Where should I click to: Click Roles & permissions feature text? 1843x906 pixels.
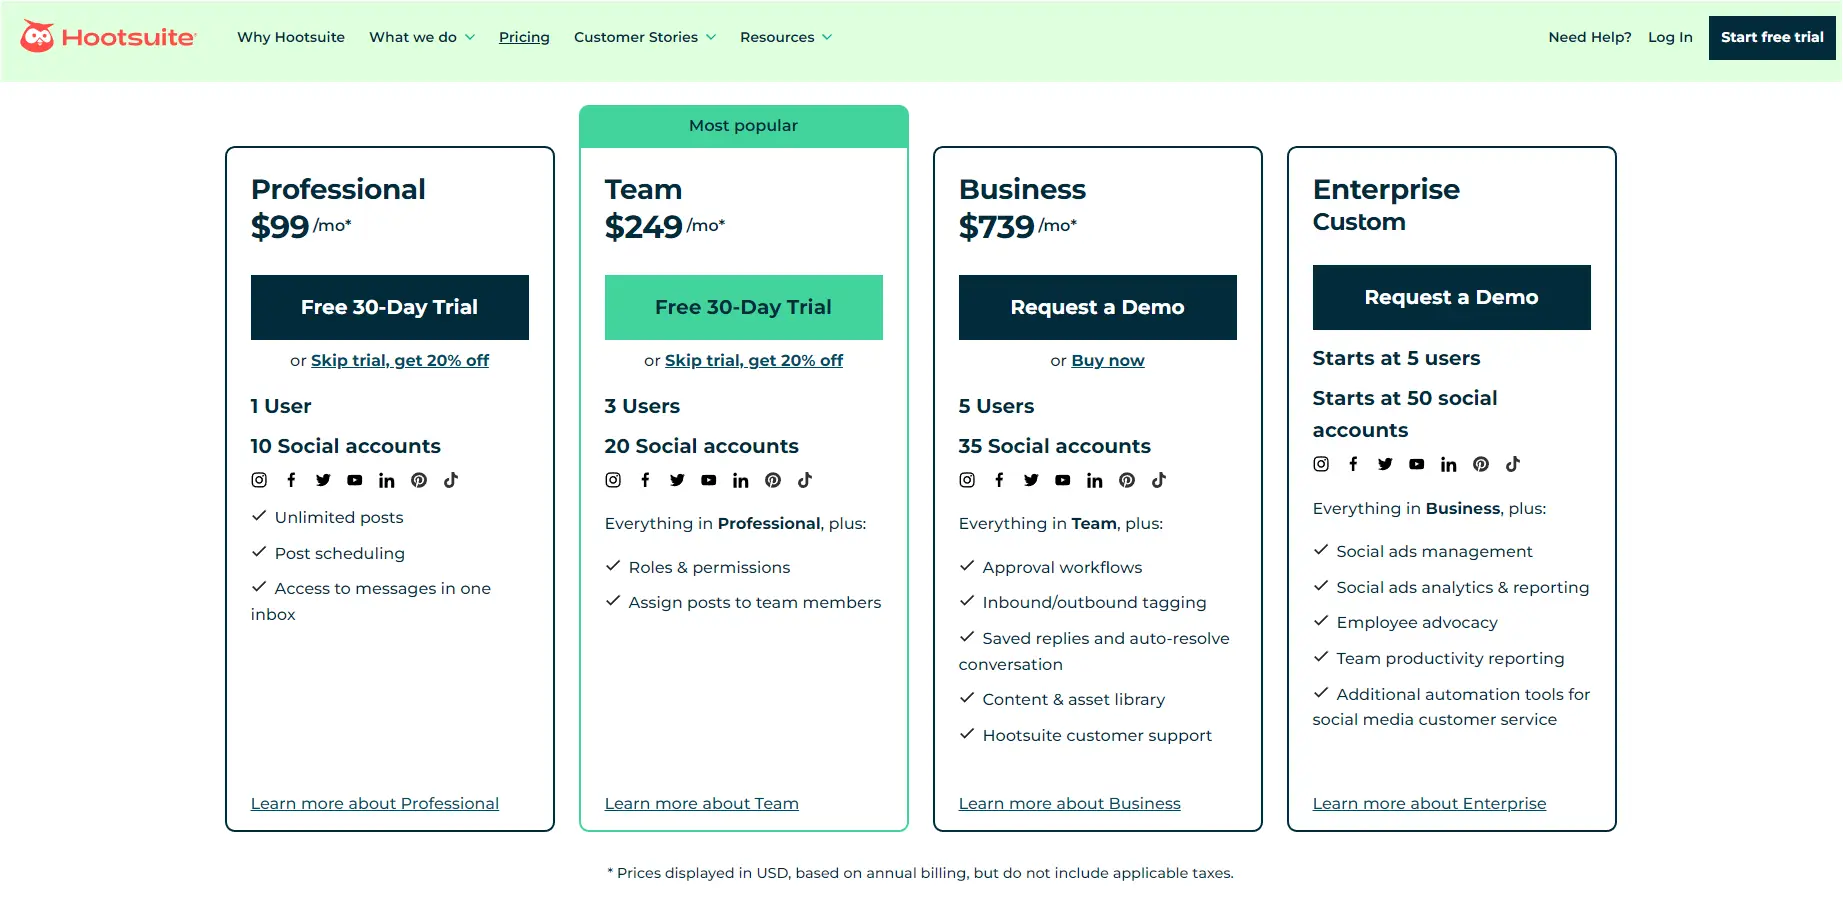[709, 567]
